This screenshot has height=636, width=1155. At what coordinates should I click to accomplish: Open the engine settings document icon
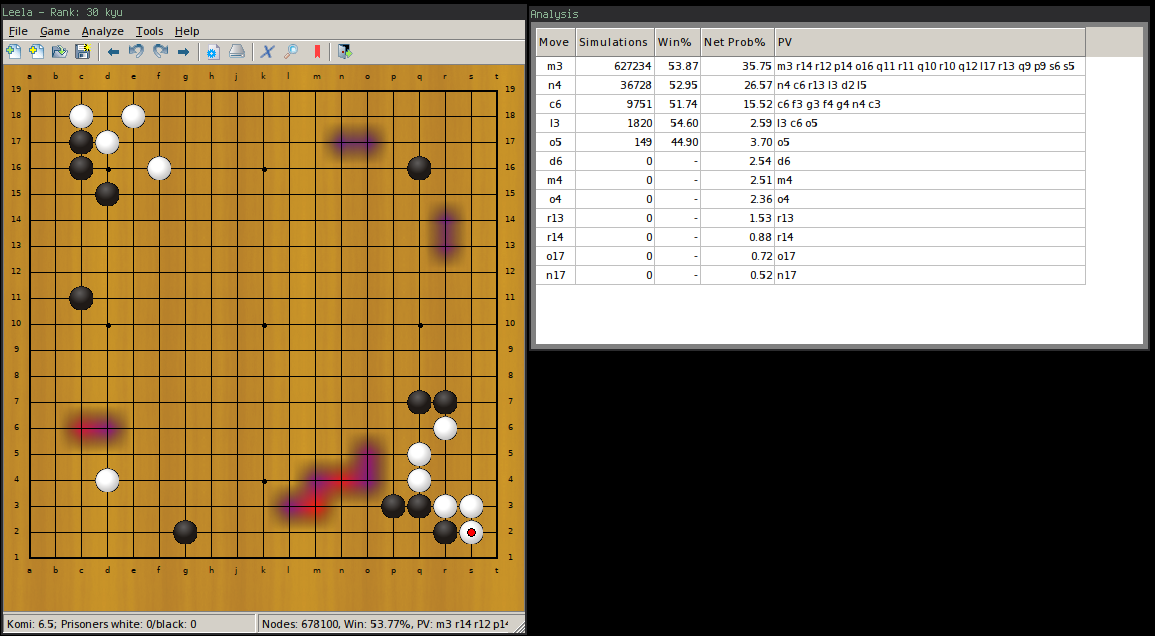(x=211, y=51)
